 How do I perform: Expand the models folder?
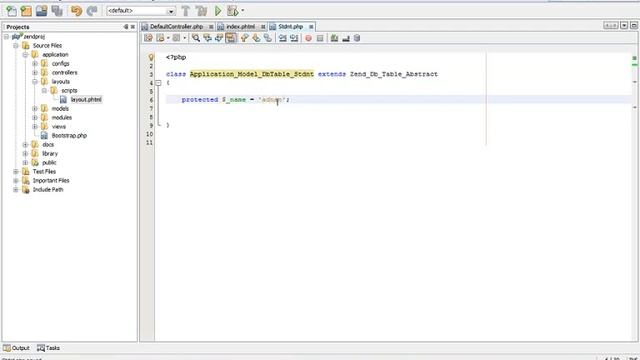point(35,109)
